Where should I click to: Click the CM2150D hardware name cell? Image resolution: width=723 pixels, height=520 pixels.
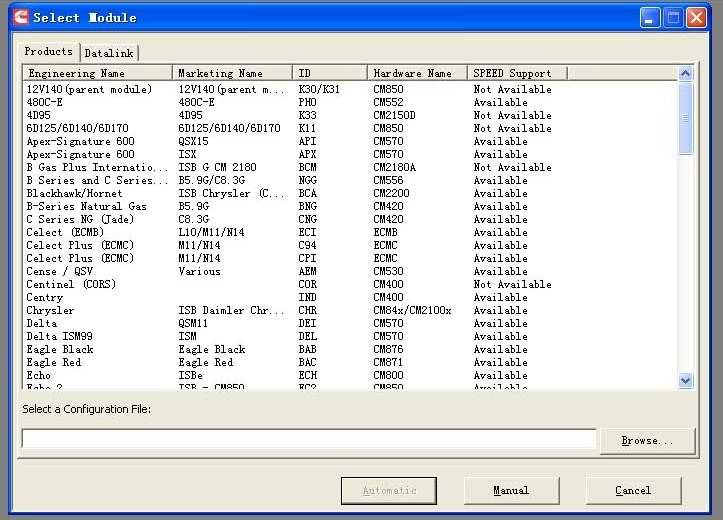point(394,115)
